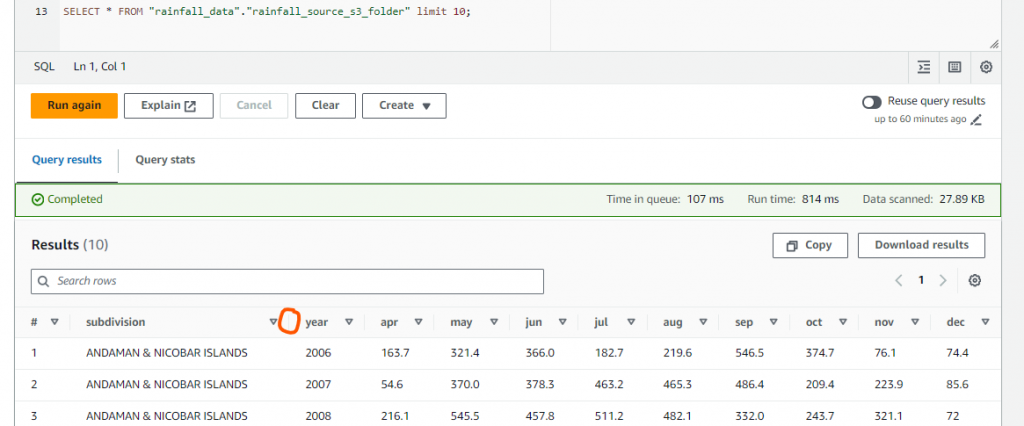Open the query editor settings gear
The image size is (1024, 426).
[986, 67]
